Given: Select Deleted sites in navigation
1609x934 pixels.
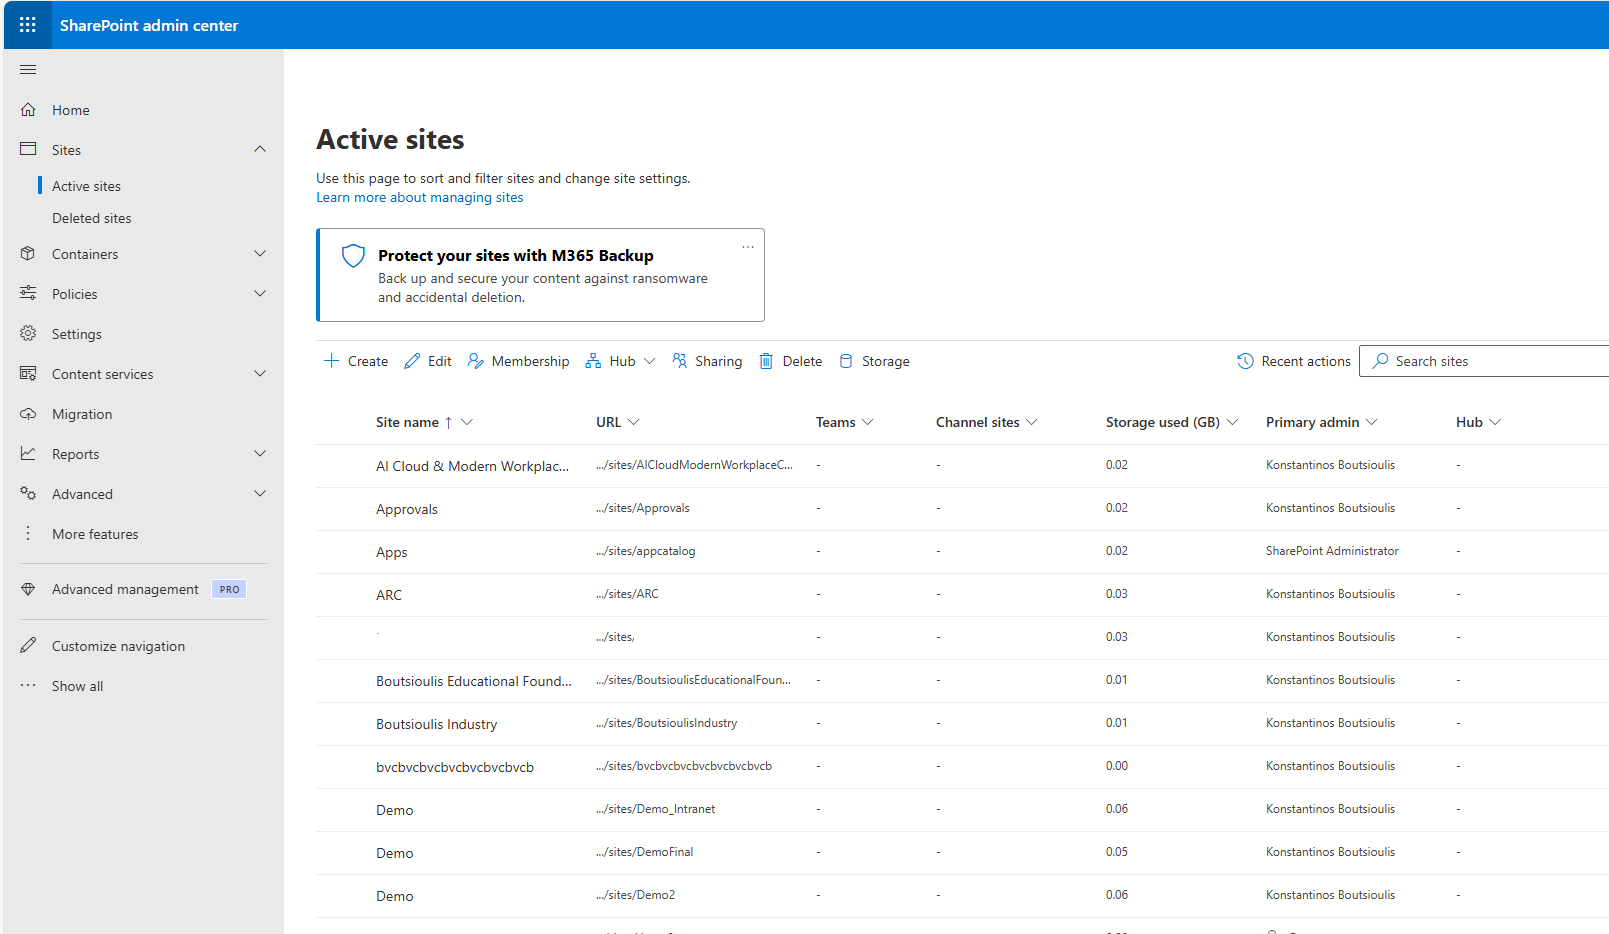Looking at the screenshot, I should (x=92, y=218).
